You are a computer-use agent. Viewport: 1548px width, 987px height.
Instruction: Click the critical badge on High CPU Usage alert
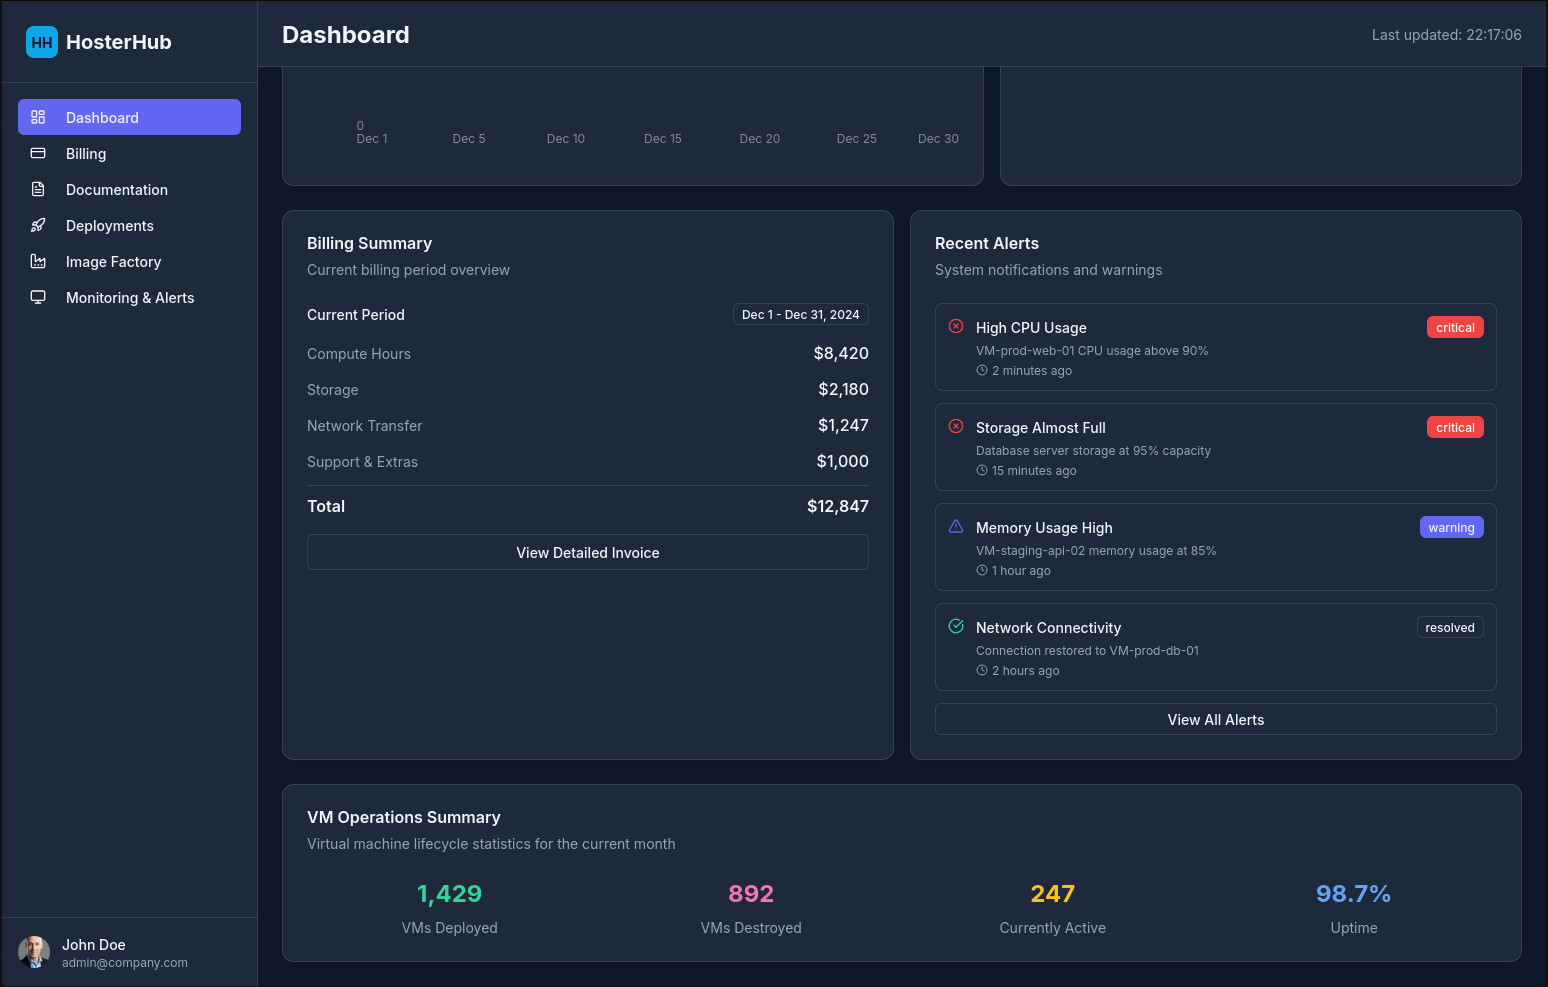coord(1455,327)
